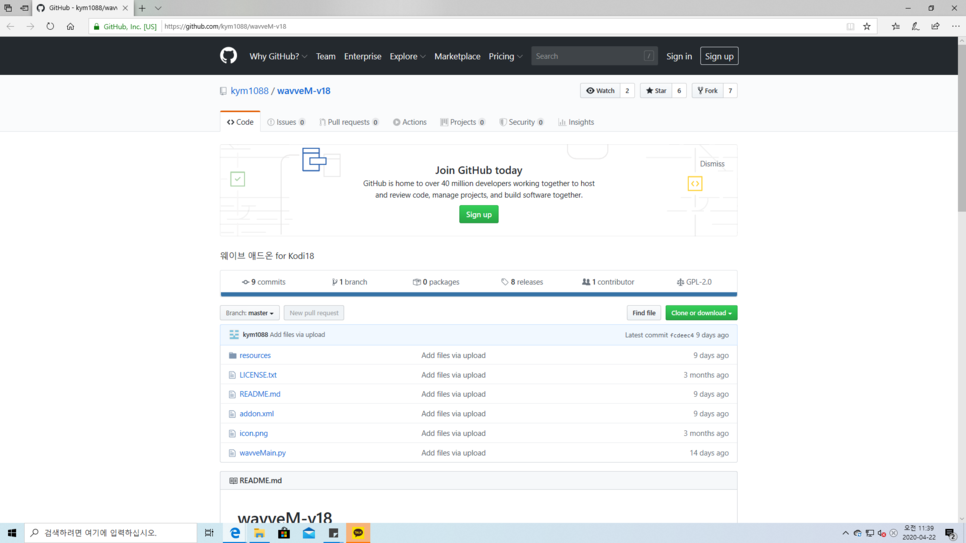The image size is (966, 543).
Task: Open Mail app from taskbar
Action: [x=309, y=533]
